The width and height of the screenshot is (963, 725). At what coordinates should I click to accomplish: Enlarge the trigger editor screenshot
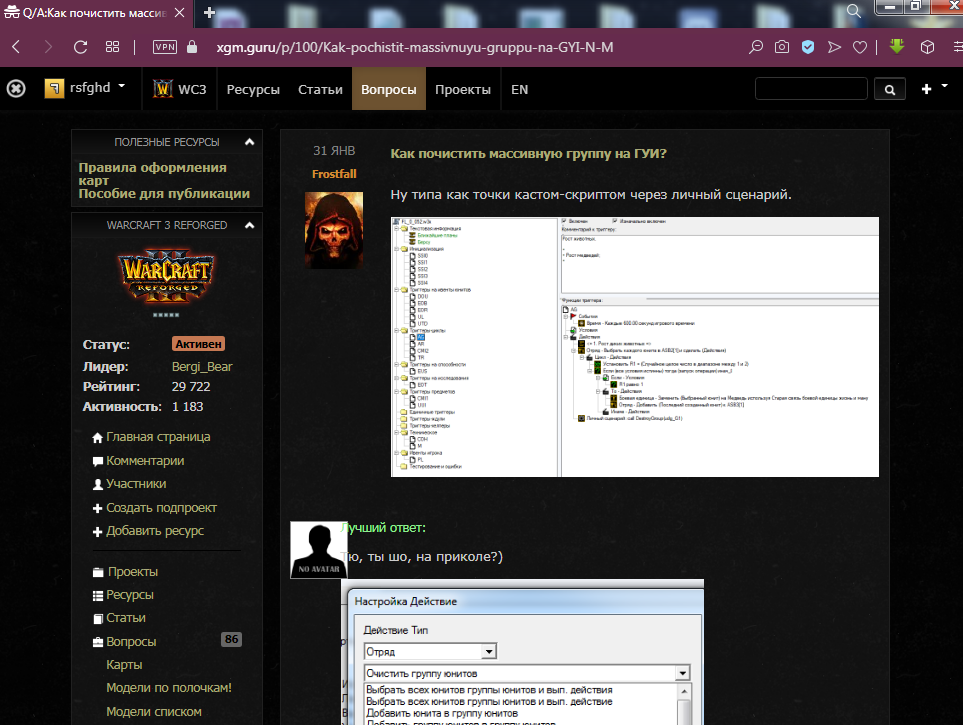click(634, 347)
